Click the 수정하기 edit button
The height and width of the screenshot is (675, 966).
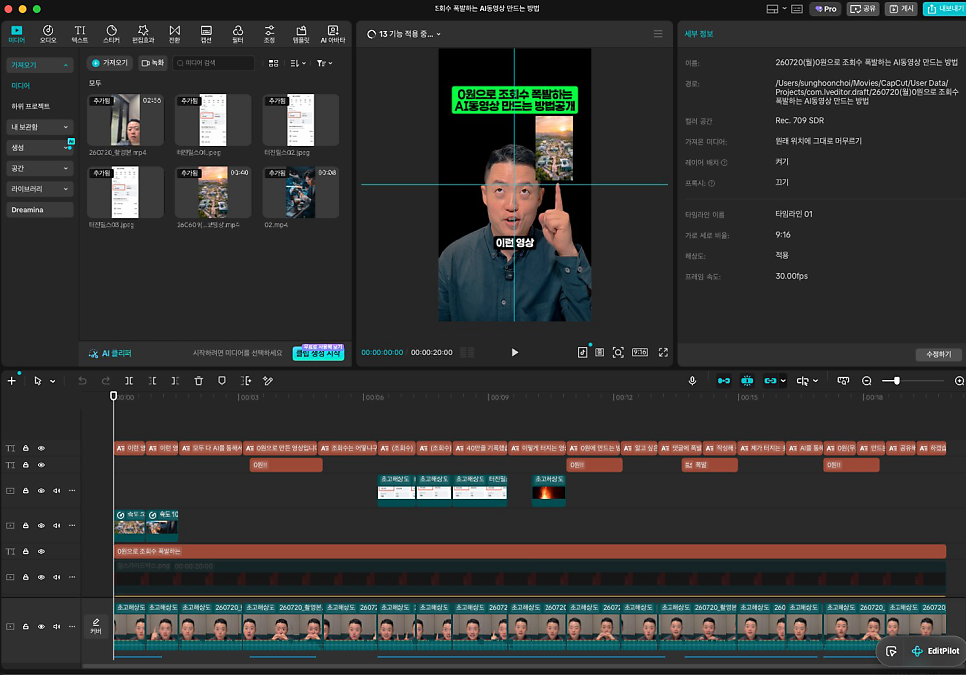[938, 354]
